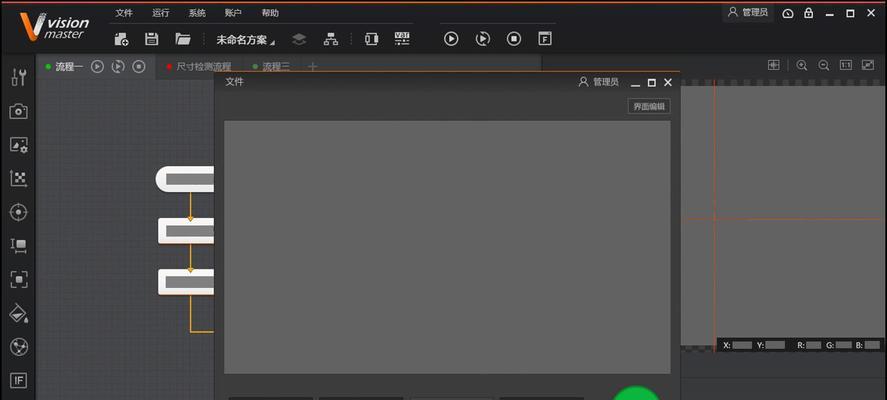Click the layers stack toolbar icon
887x400 pixels.
point(299,39)
